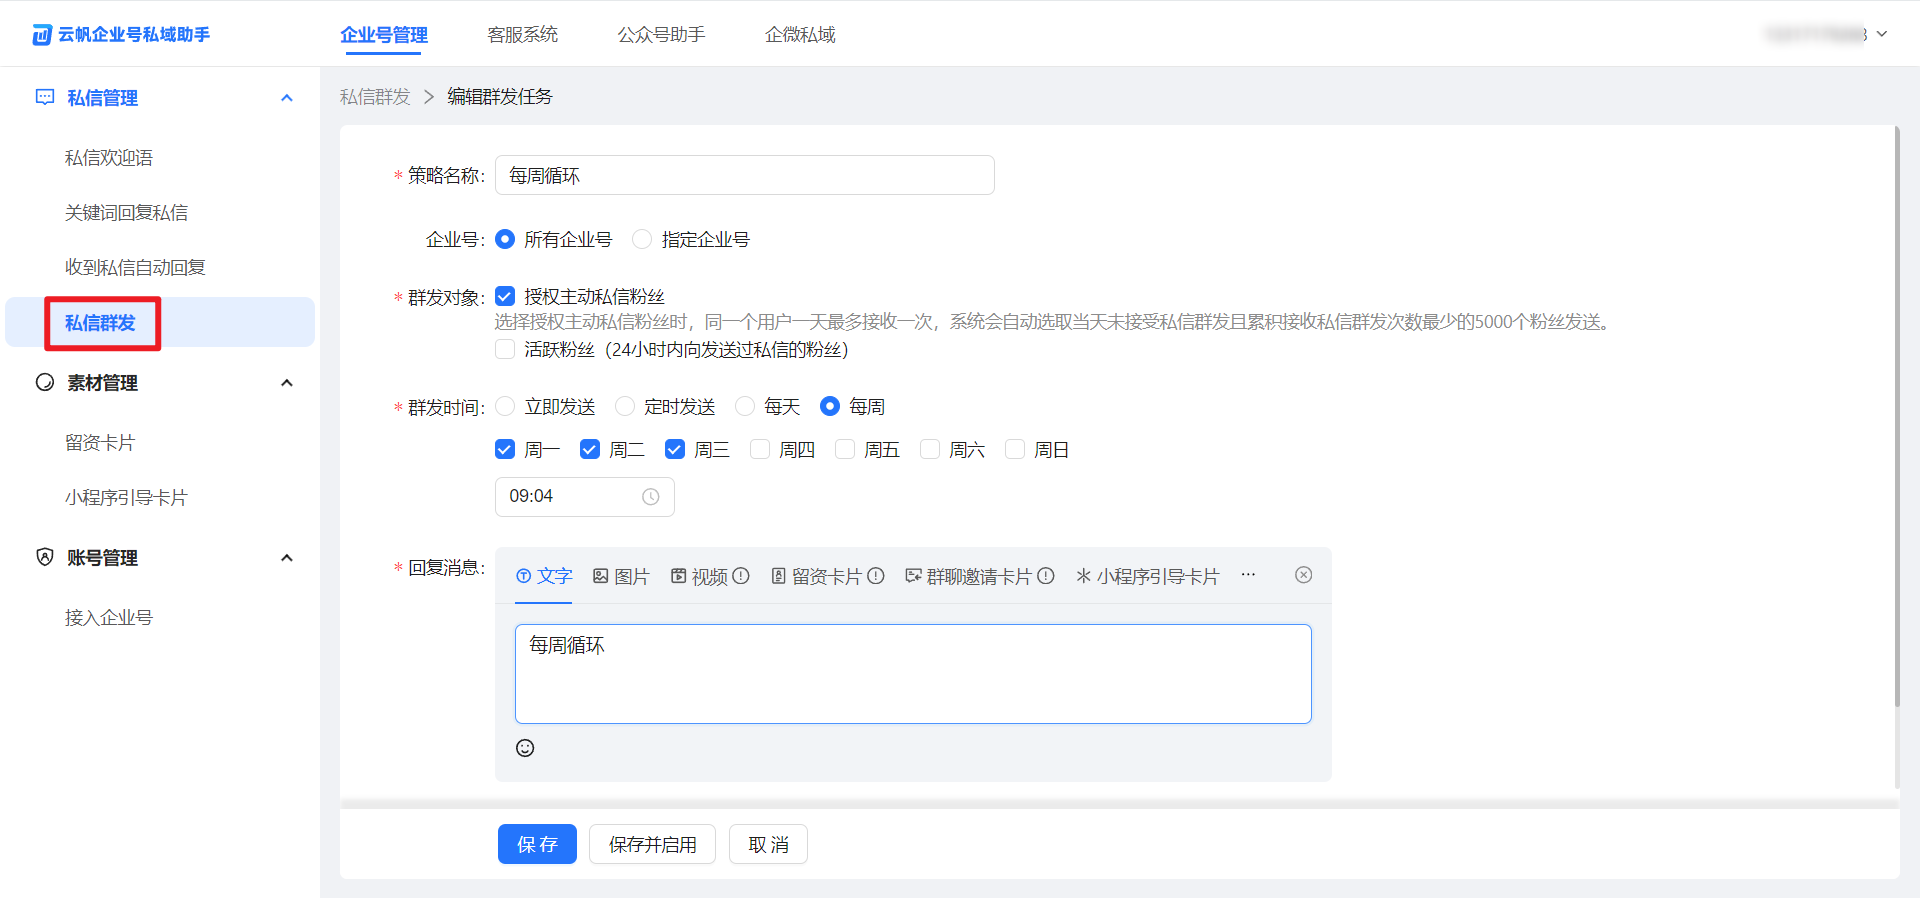Remove reply message with circled X icon

point(1304,575)
